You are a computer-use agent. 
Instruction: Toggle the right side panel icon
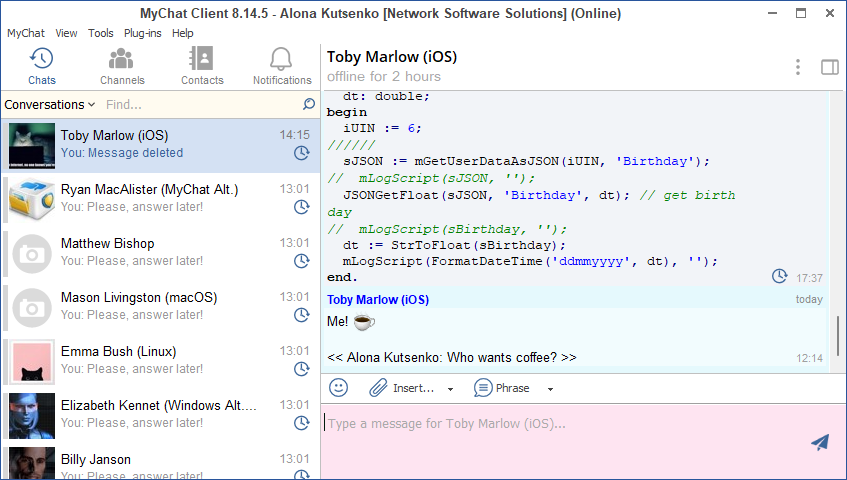(830, 67)
